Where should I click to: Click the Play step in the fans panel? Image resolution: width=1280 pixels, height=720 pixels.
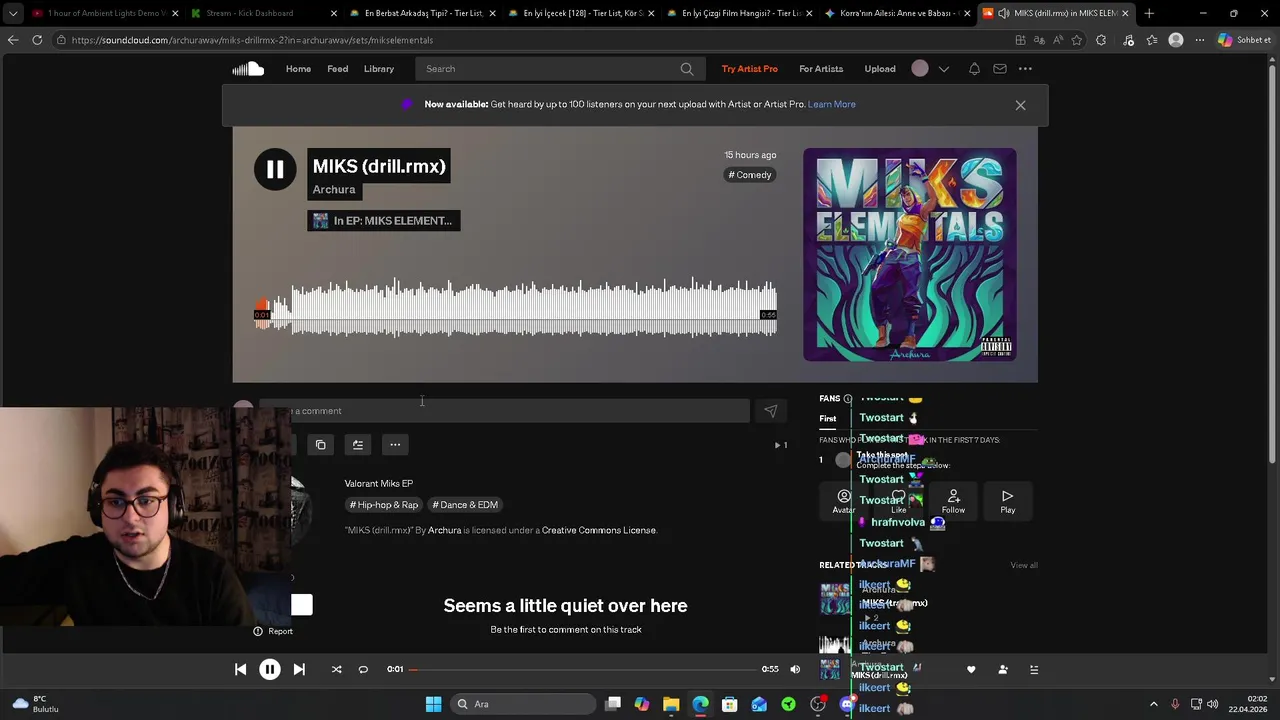coord(1007,501)
